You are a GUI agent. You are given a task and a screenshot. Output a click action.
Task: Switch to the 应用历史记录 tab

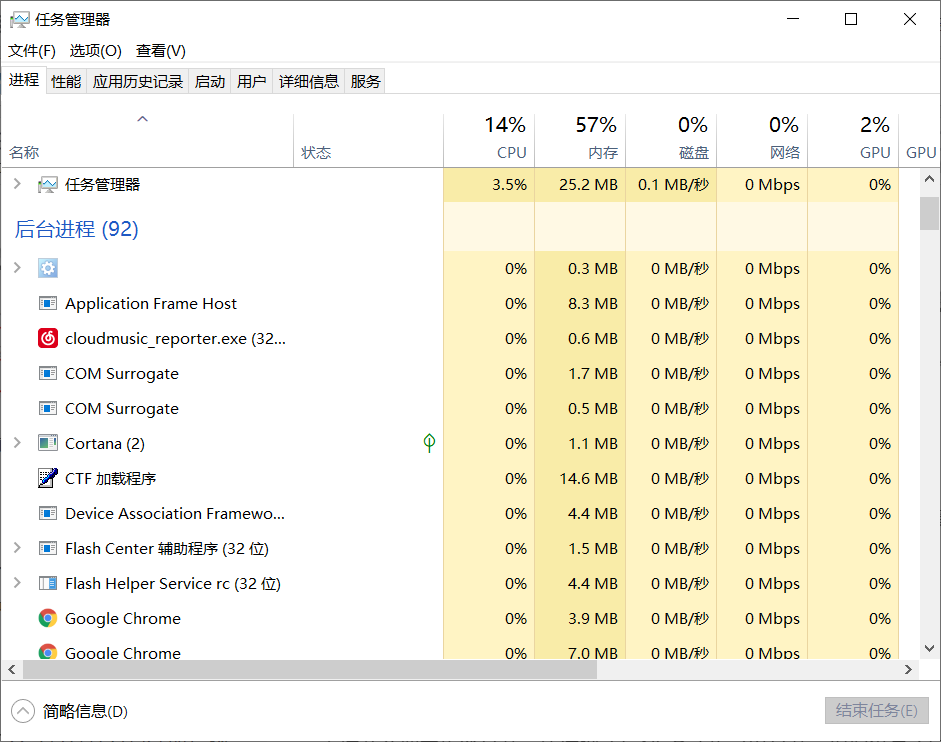click(x=137, y=81)
